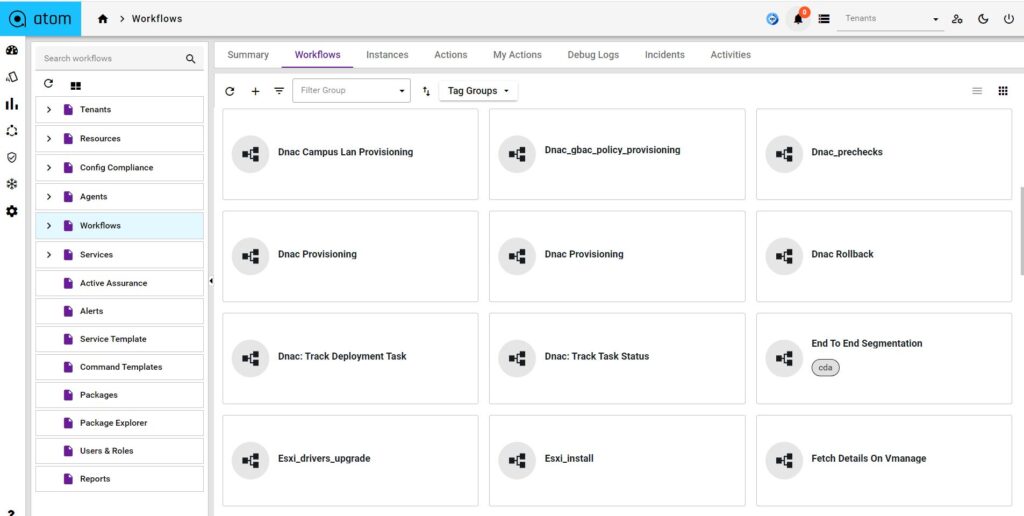Open the bar chart monitoring sidebar icon
This screenshot has height=516, width=1024.
12,104
